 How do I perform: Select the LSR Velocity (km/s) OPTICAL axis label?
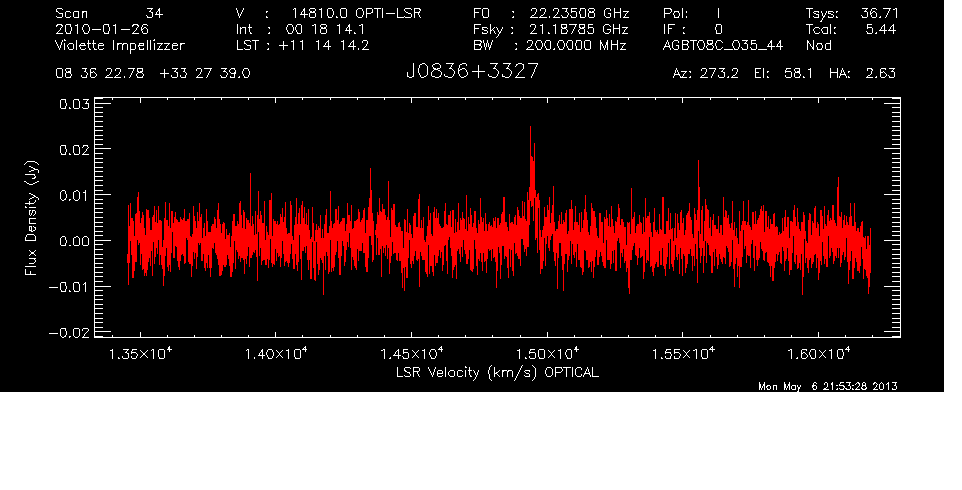coord(497,372)
